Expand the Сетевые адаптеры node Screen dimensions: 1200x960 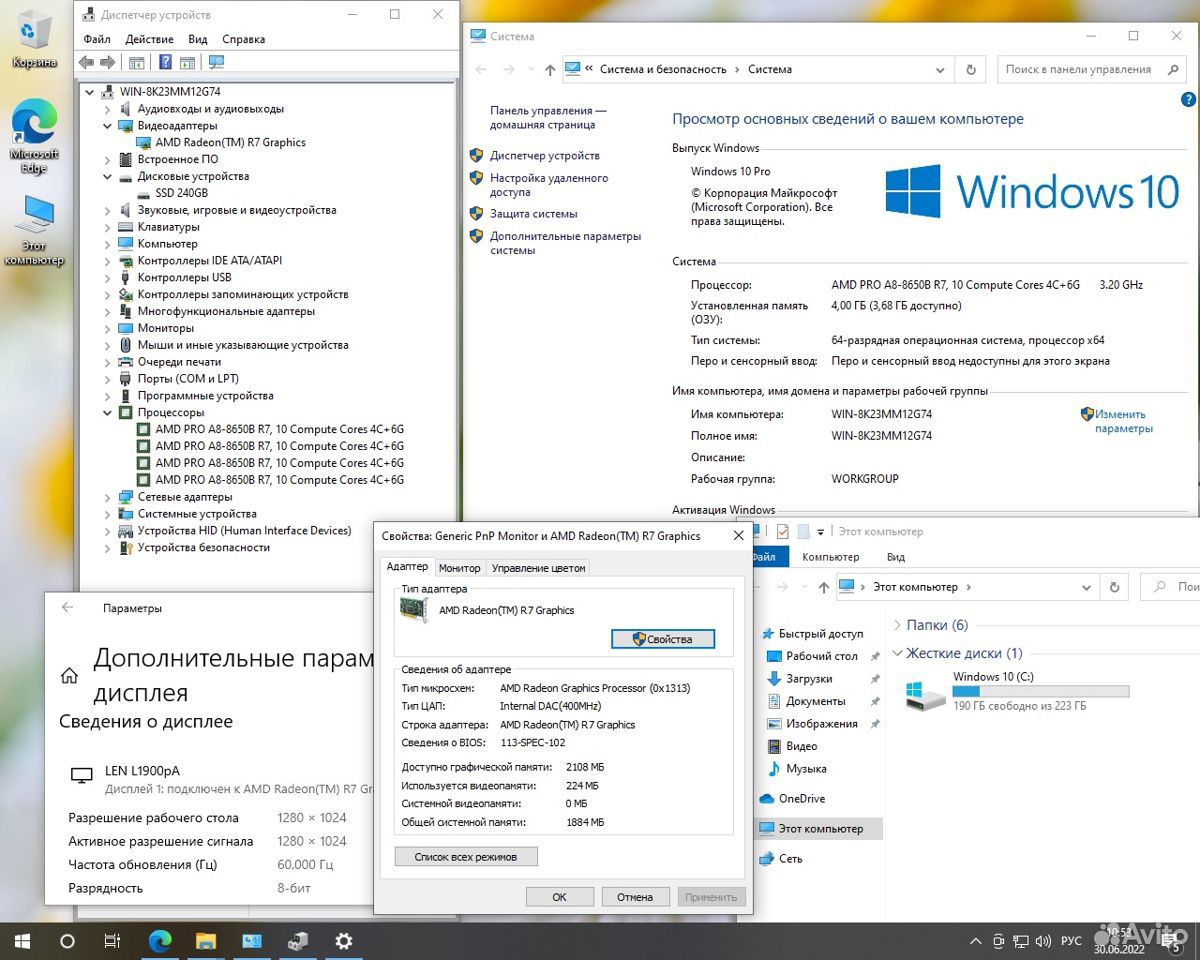pos(108,497)
